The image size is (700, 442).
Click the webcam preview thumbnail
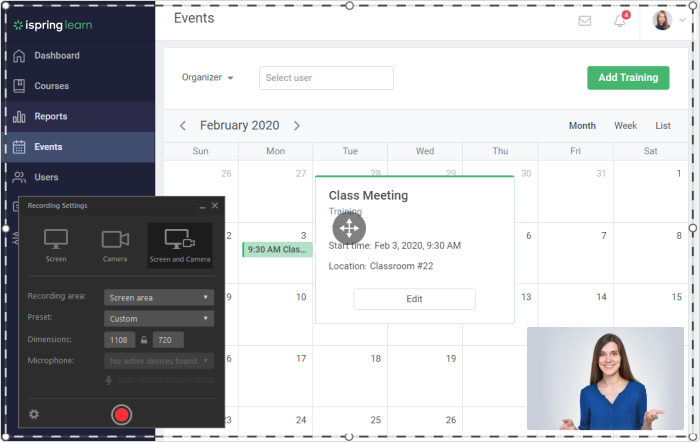point(605,379)
